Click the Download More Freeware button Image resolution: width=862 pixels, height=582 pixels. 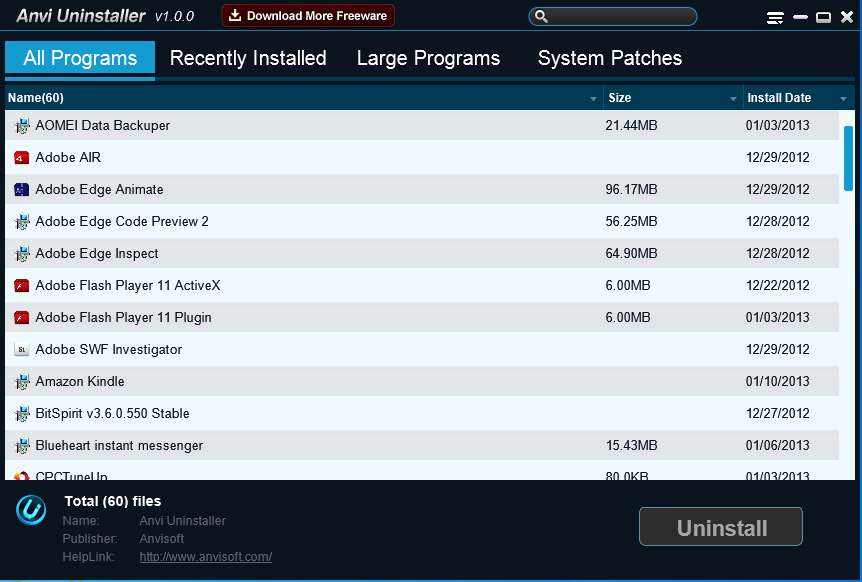pyautogui.click(x=308, y=15)
